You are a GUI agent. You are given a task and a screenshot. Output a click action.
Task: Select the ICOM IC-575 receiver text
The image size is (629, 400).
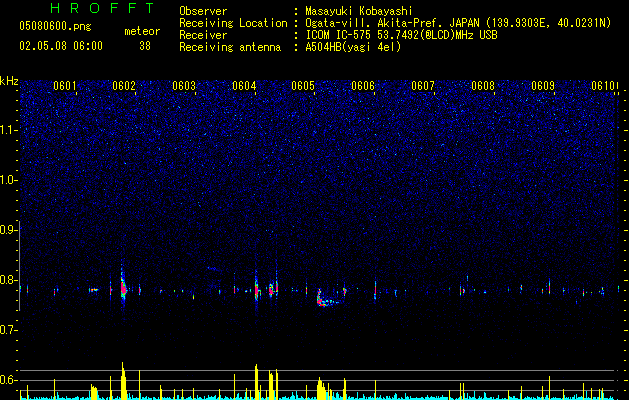coord(401,35)
